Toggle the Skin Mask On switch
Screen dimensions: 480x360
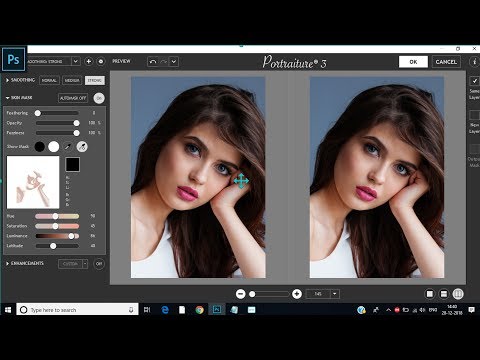tap(99, 98)
